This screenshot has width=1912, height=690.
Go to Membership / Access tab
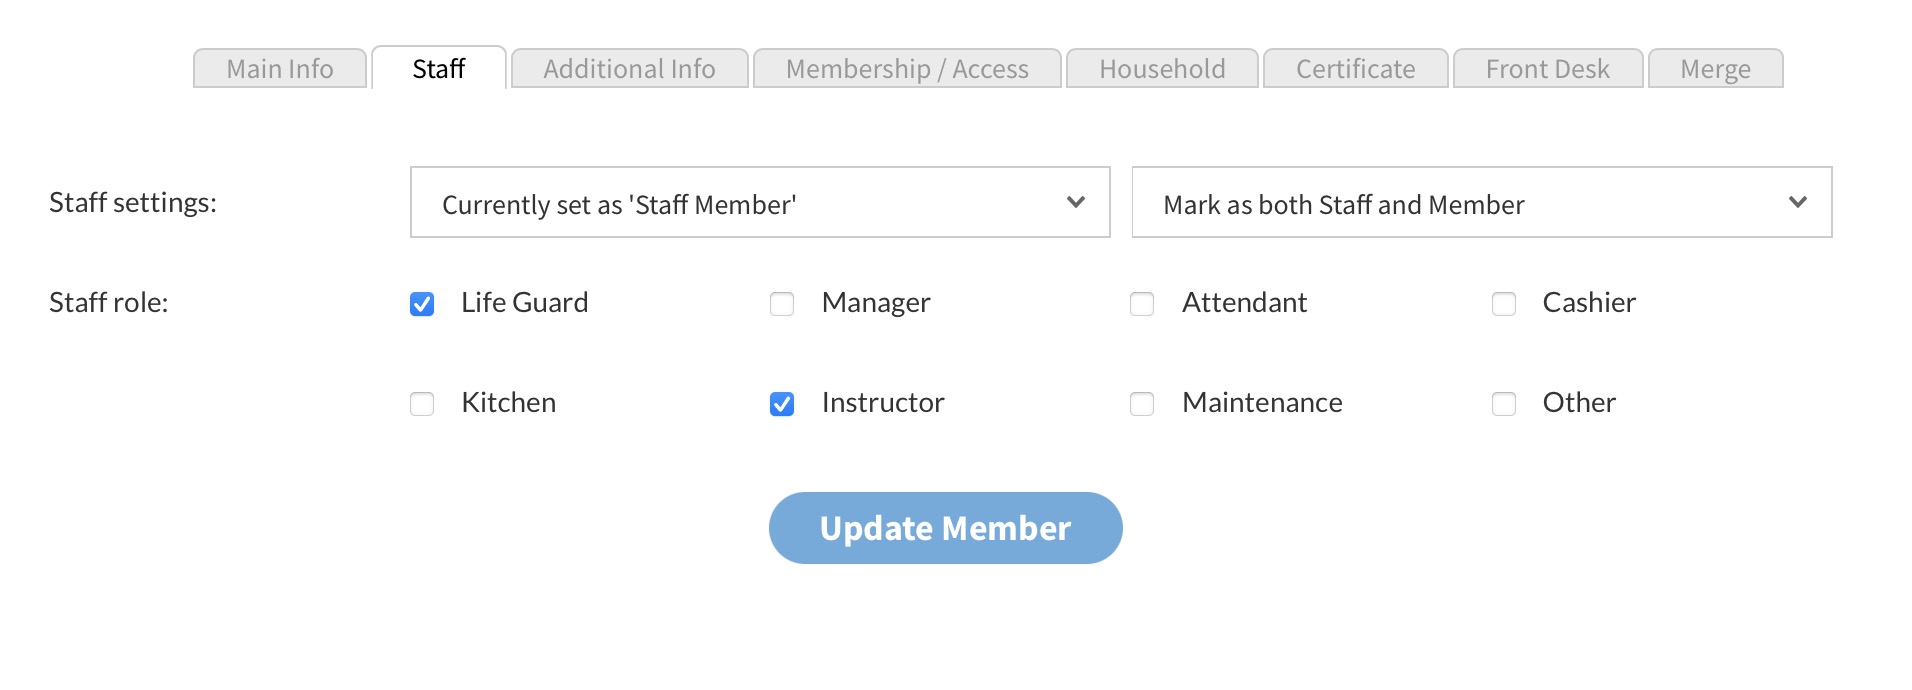pos(907,69)
